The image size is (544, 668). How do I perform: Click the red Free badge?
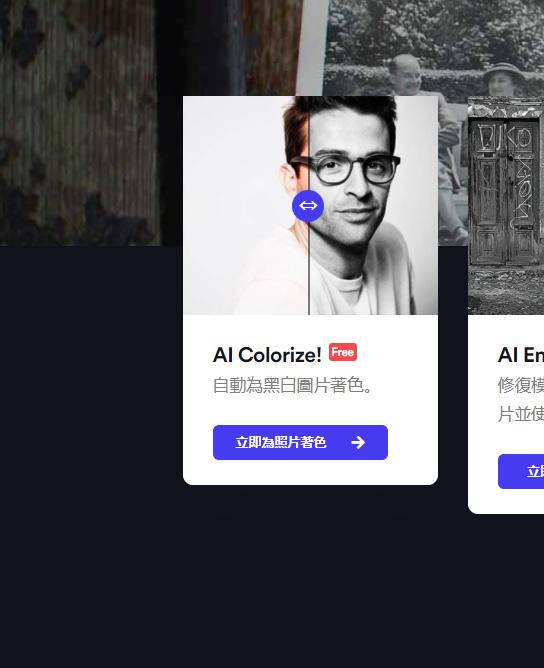343,352
